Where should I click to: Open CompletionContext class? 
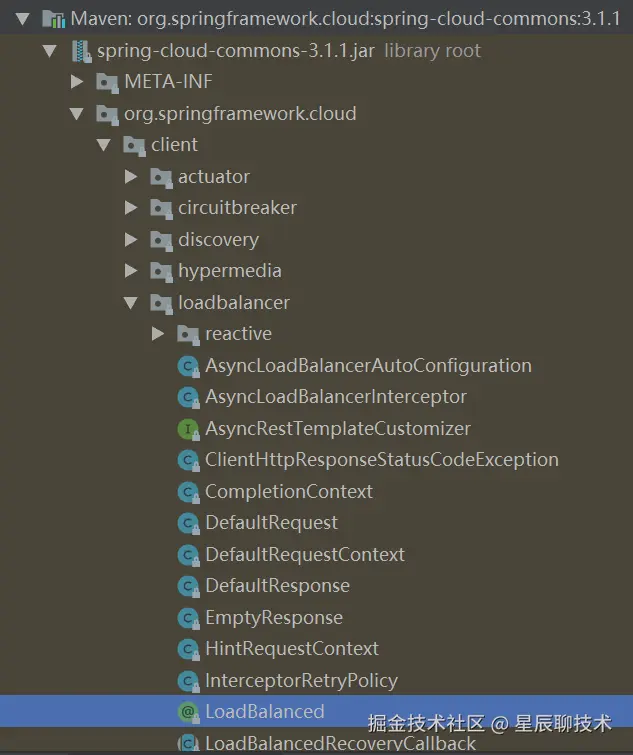tap(289, 492)
